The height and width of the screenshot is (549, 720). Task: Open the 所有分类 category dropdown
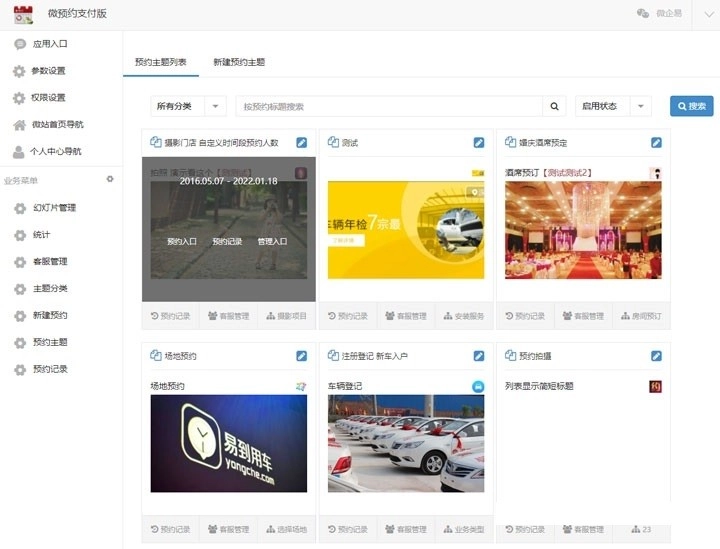click(188, 106)
